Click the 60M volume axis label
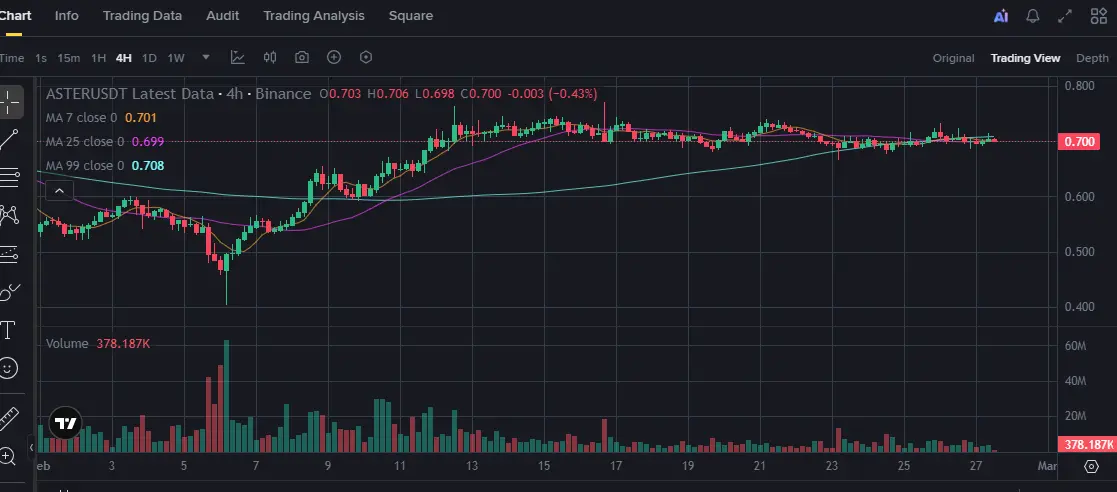This screenshot has width=1117, height=492. (1075, 346)
